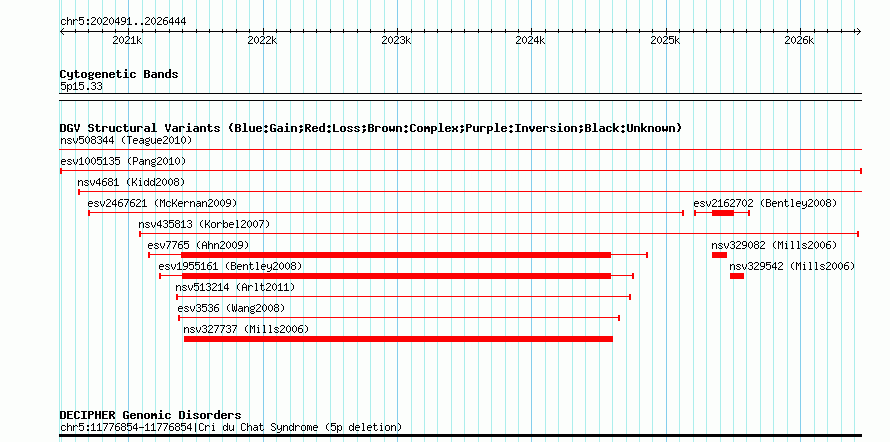890x442 pixels.
Task: Open variant nsv508344 (Teague2010) label
Action: tap(126, 140)
